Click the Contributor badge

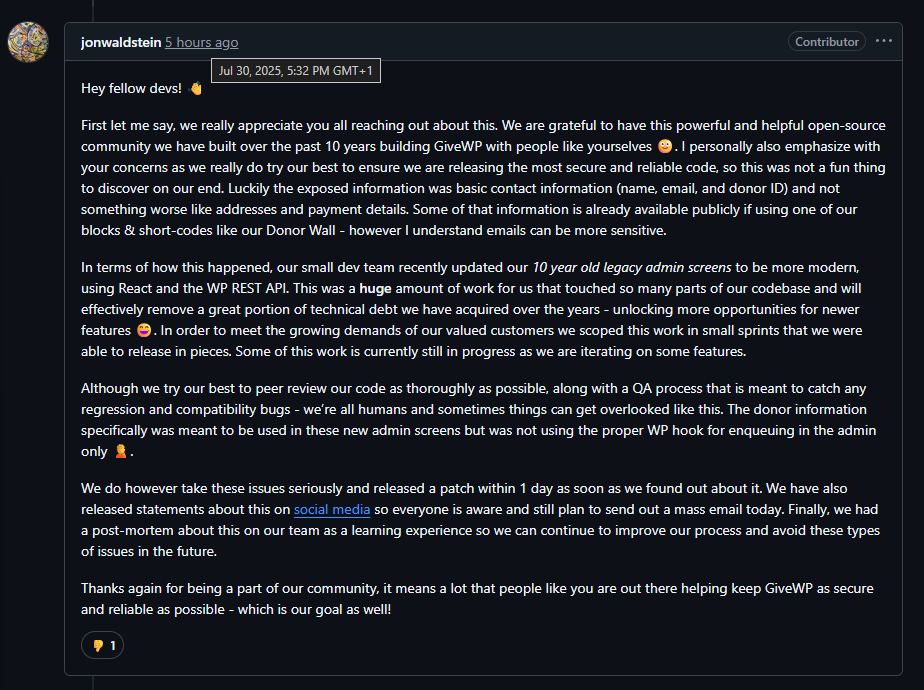(x=827, y=42)
